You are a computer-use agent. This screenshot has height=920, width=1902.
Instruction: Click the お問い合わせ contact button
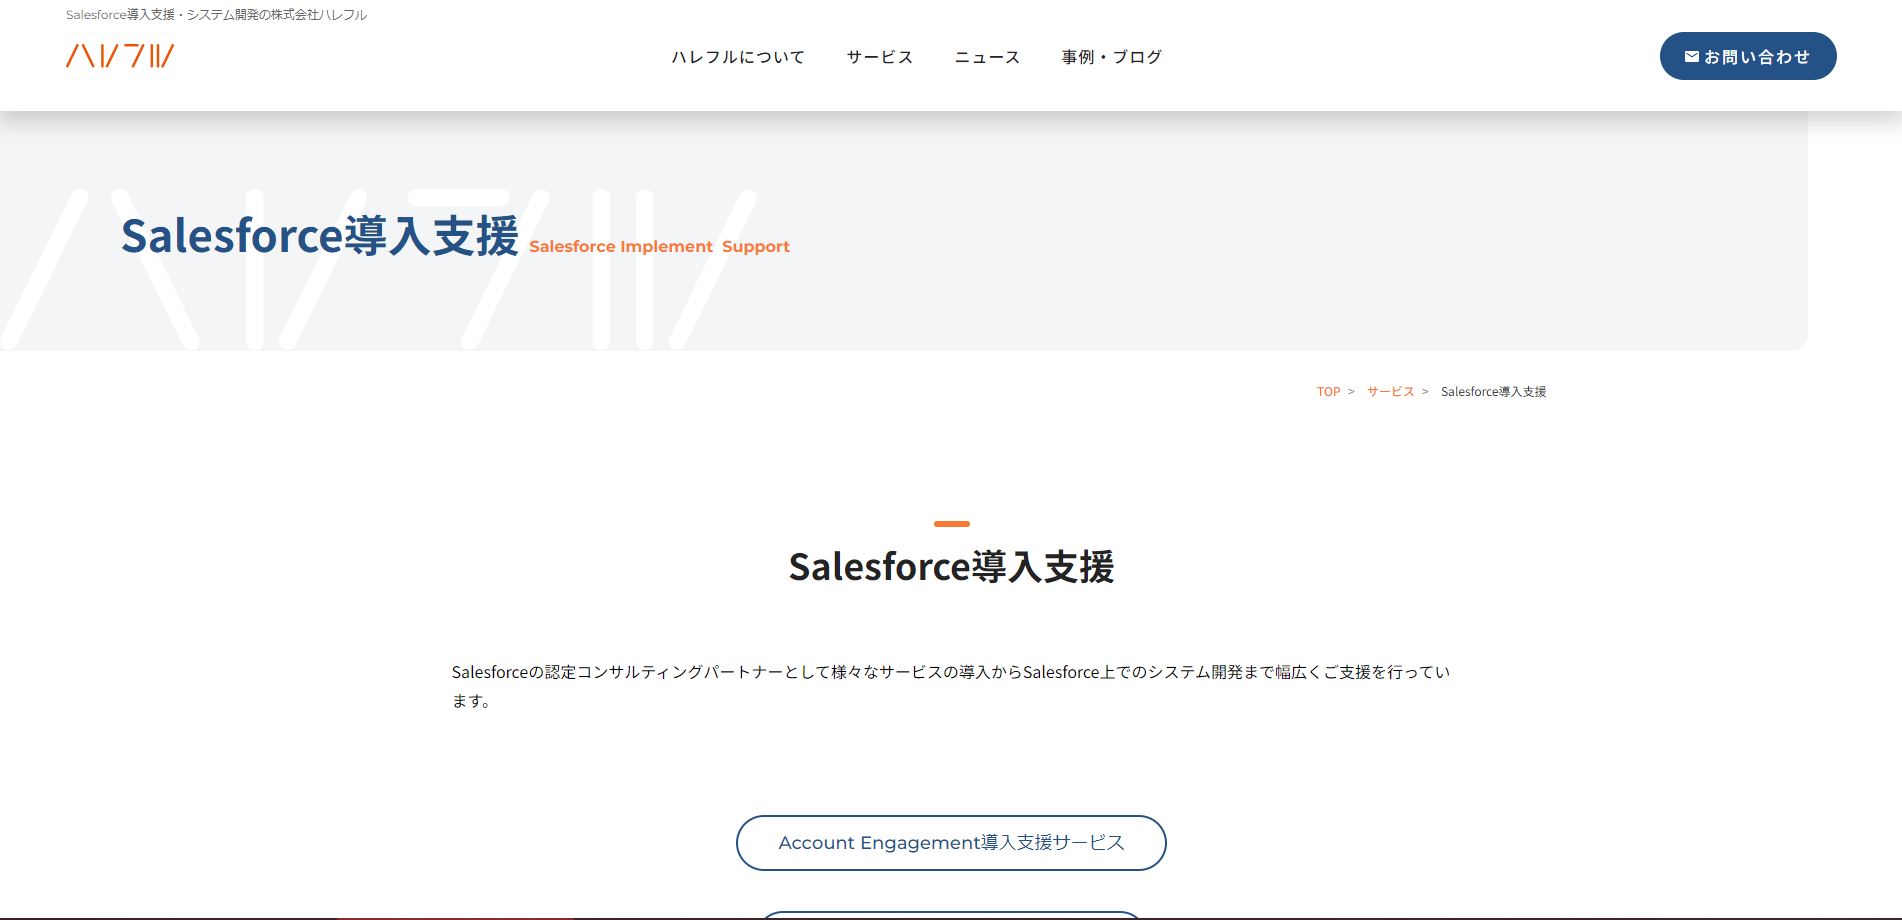pos(1747,56)
